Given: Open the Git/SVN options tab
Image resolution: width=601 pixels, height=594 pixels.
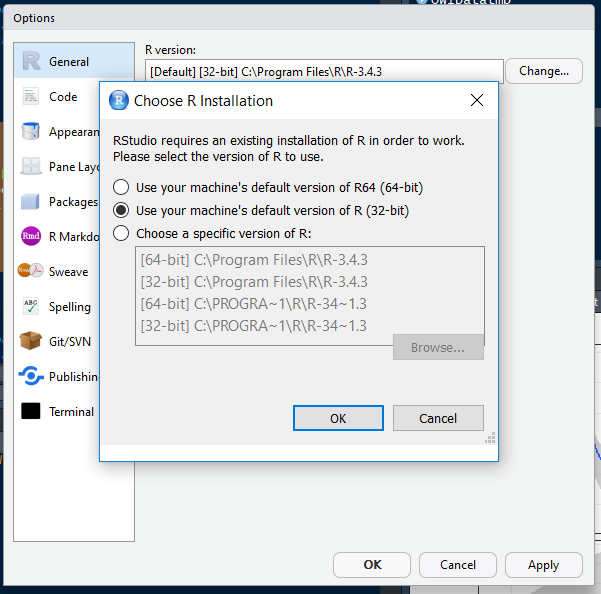Looking at the screenshot, I should coord(57,341).
